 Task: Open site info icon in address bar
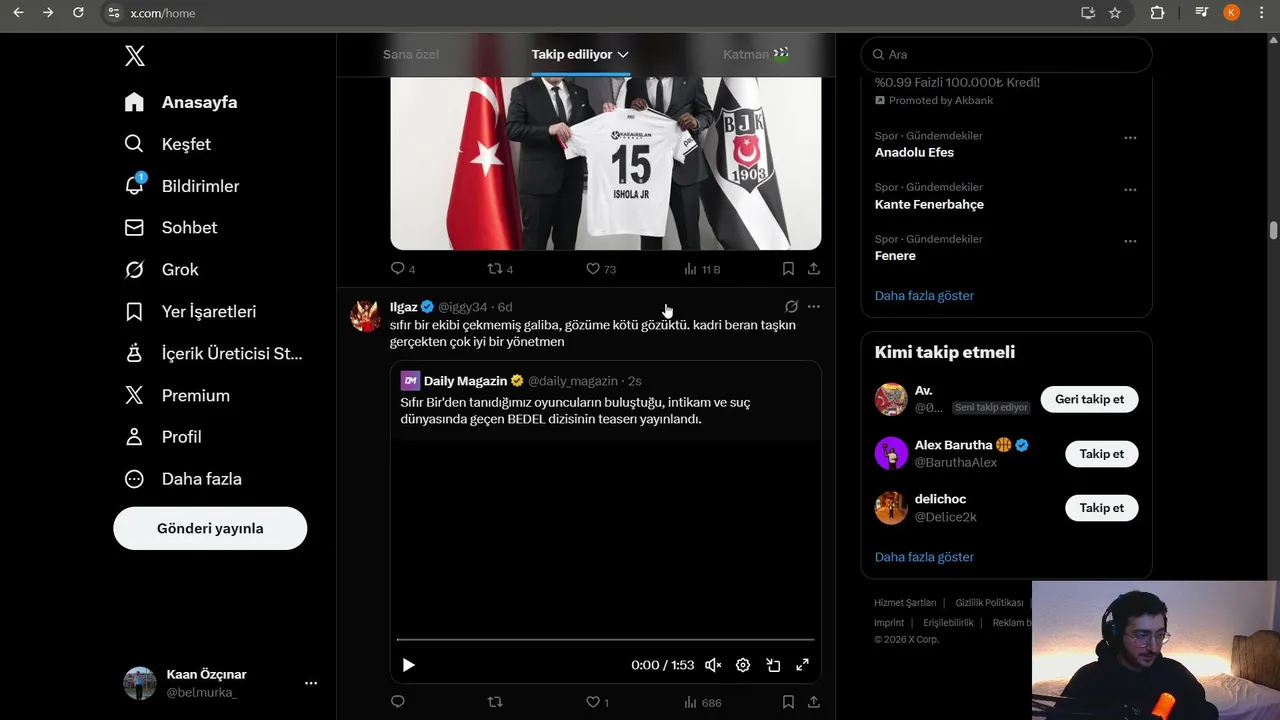coord(114,13)
